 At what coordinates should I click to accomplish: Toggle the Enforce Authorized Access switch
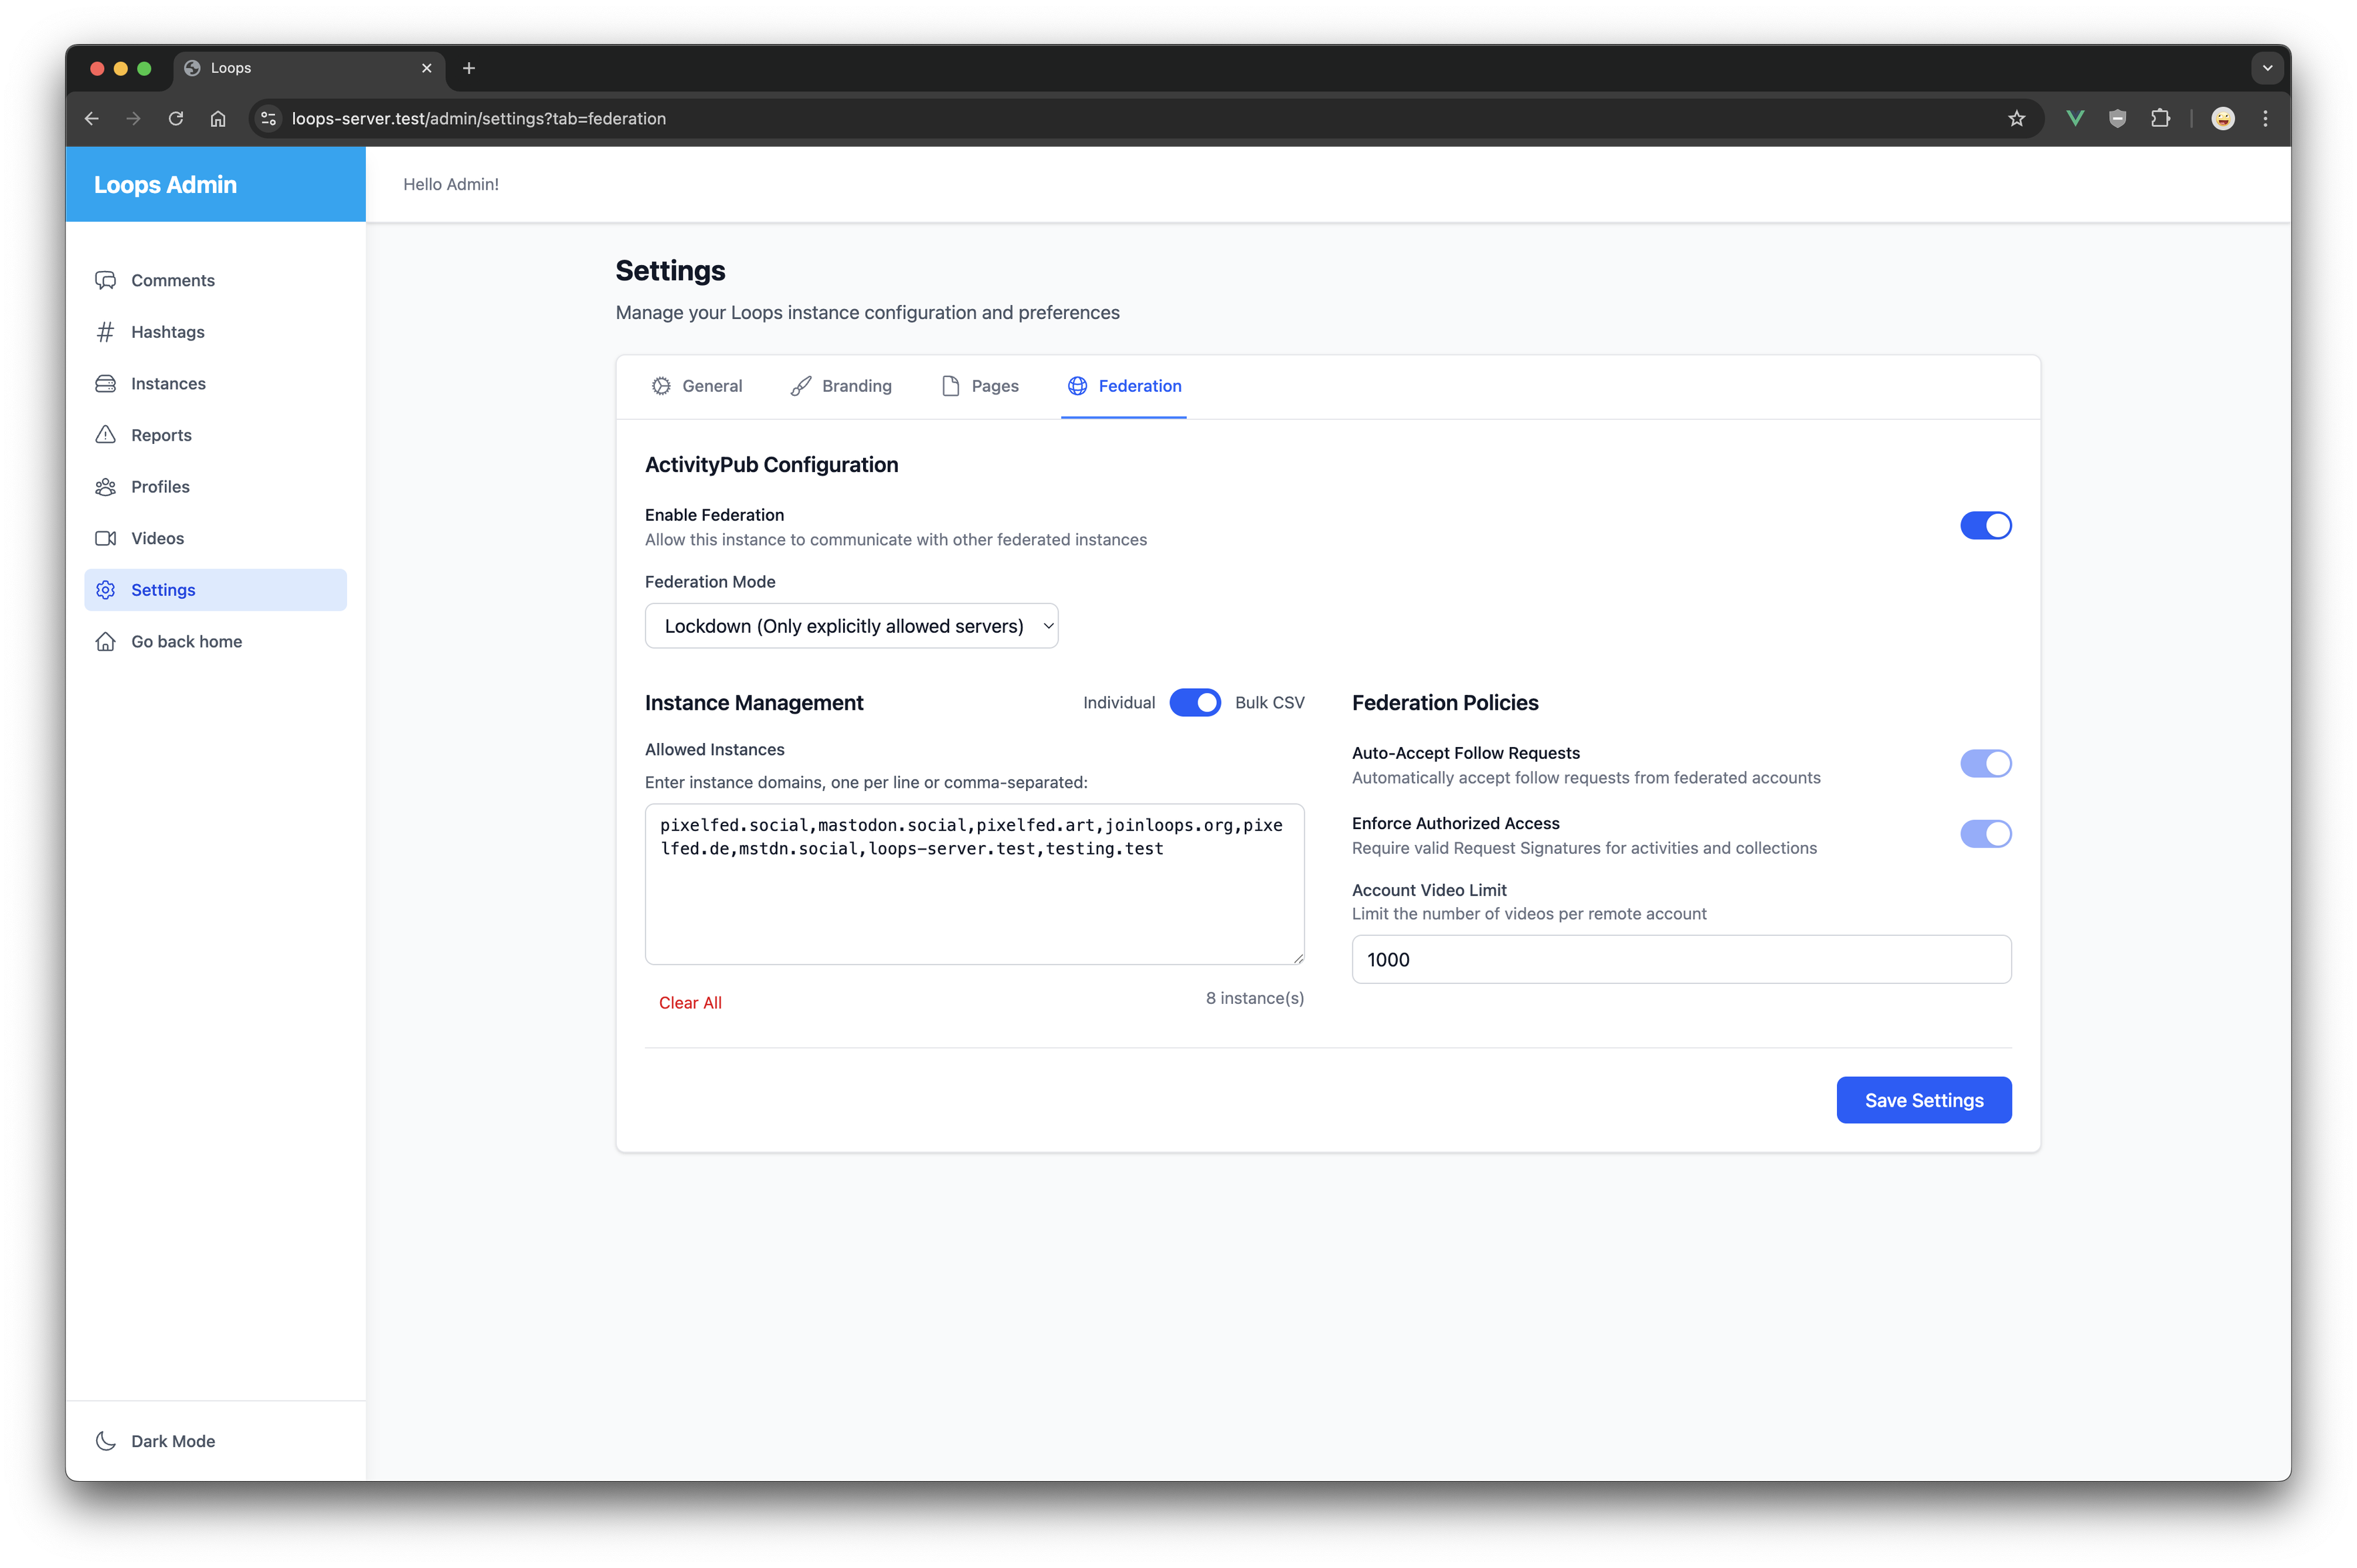1985,834
